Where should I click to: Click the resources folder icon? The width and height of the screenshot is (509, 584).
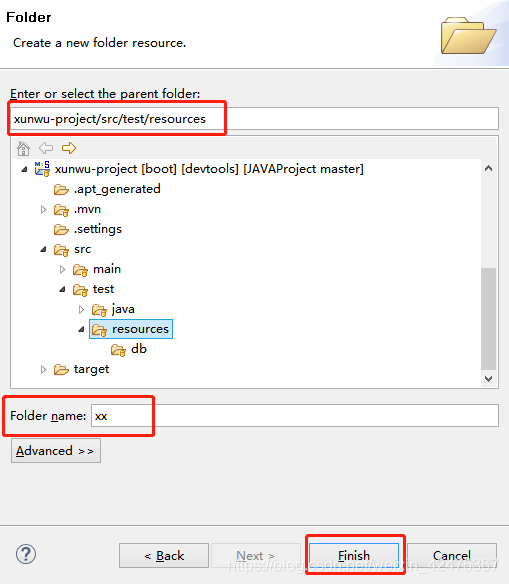click(x=99, y=330)
